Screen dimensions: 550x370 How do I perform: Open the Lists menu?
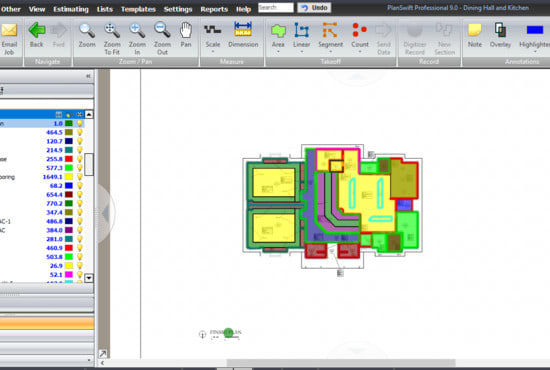(105, 9)
